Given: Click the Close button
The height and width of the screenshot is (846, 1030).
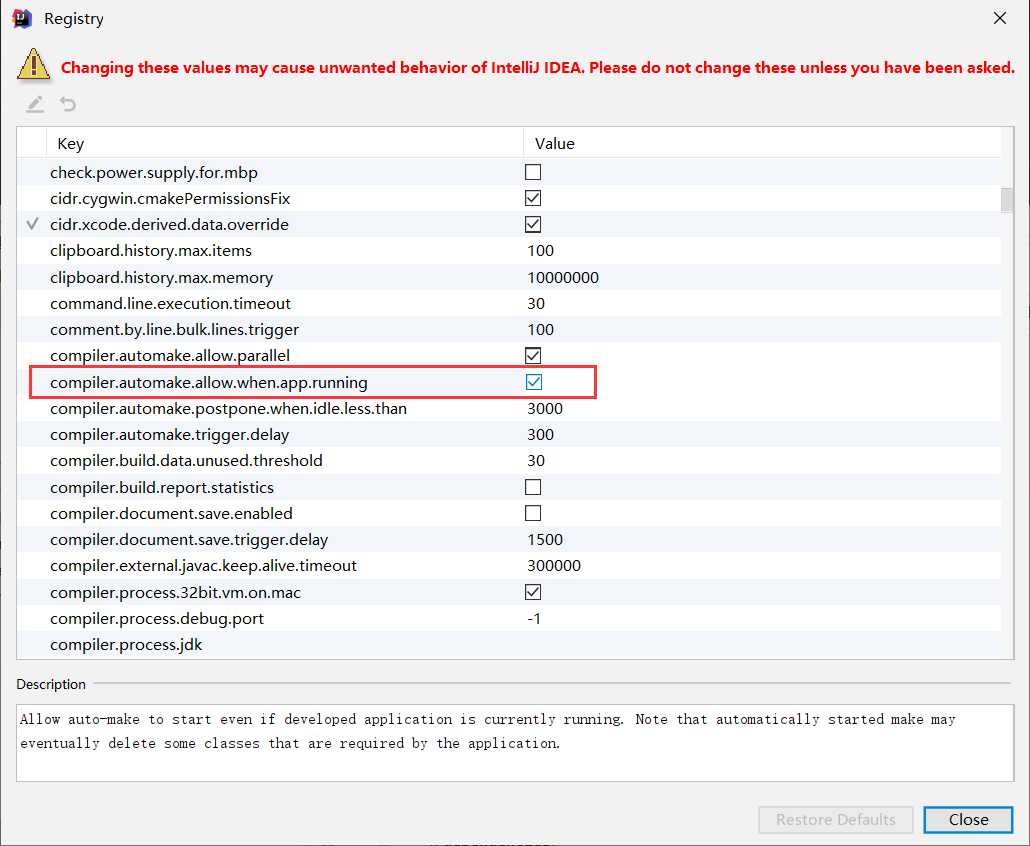Looking at the screenshot, I should tap(968, 820).
